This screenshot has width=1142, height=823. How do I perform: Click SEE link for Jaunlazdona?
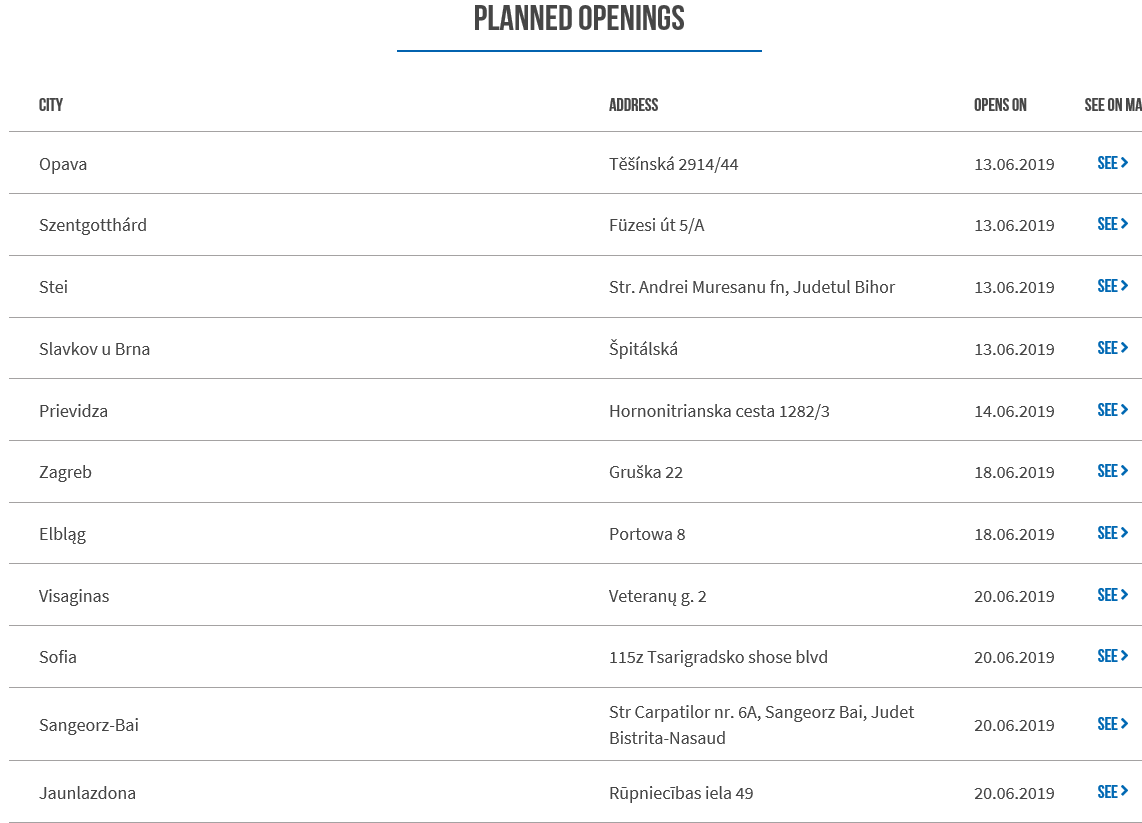click(1112, 792)
